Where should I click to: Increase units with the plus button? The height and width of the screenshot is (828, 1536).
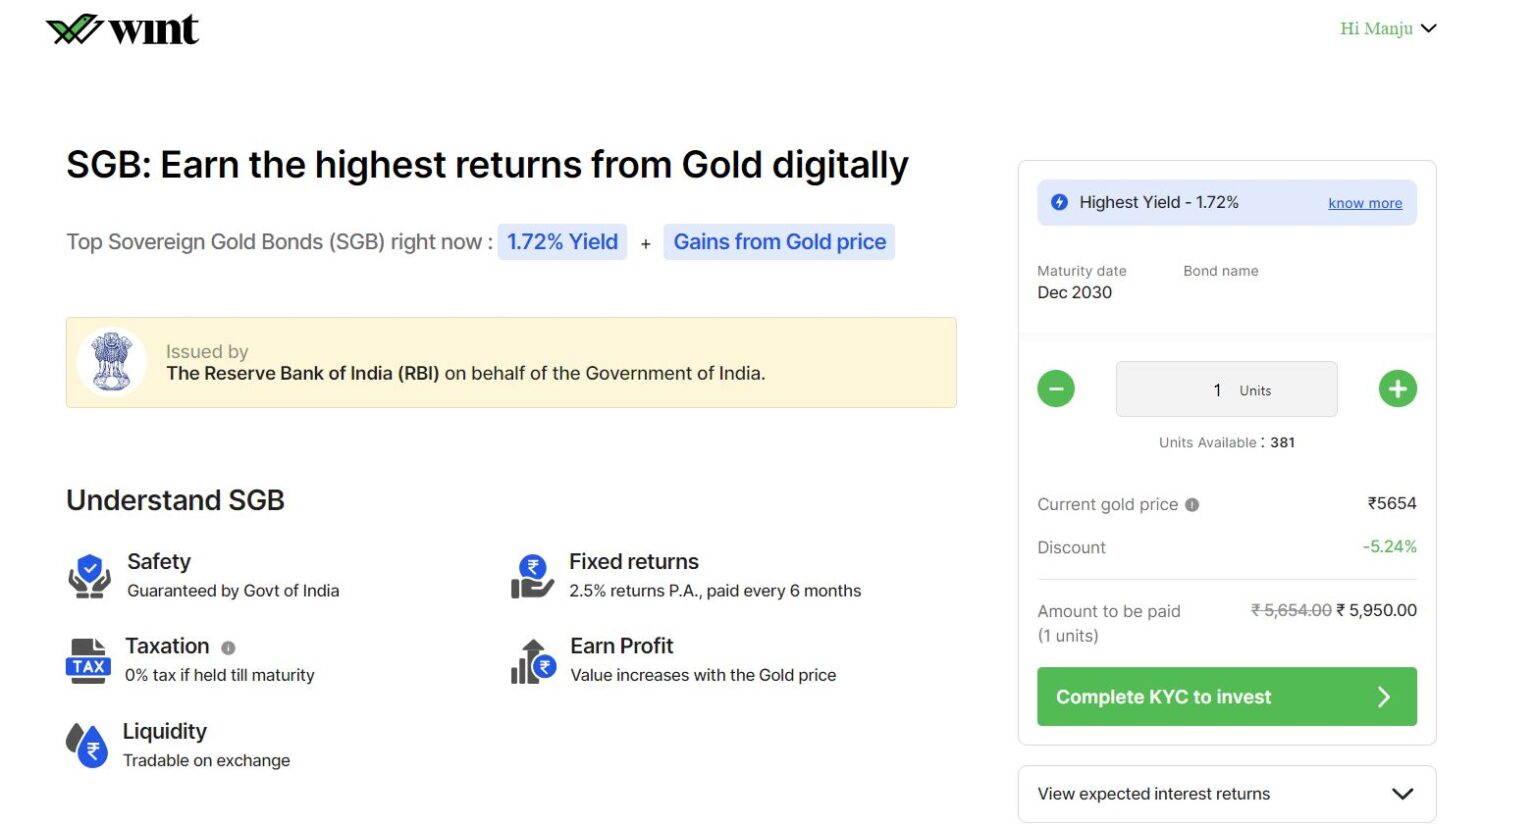tap(1397, 388)
